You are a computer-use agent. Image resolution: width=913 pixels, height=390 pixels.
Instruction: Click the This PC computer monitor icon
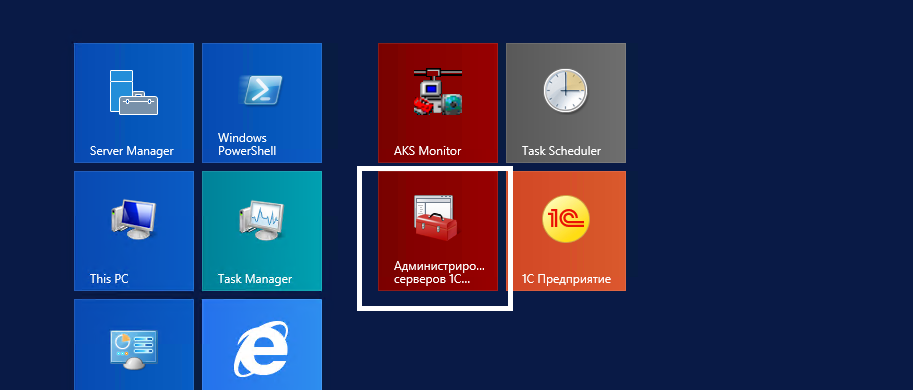coord(134,219)
